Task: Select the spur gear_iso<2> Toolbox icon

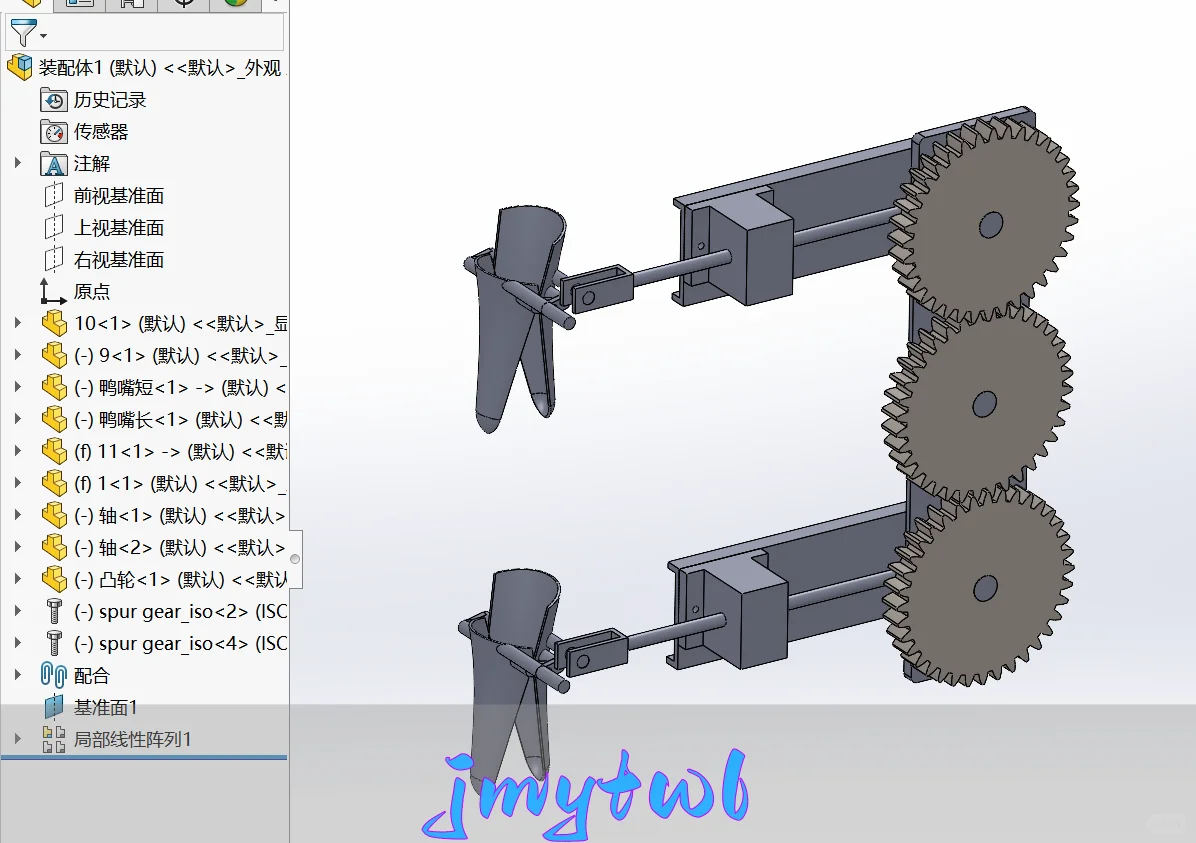Action: click(x=53, y=611)
